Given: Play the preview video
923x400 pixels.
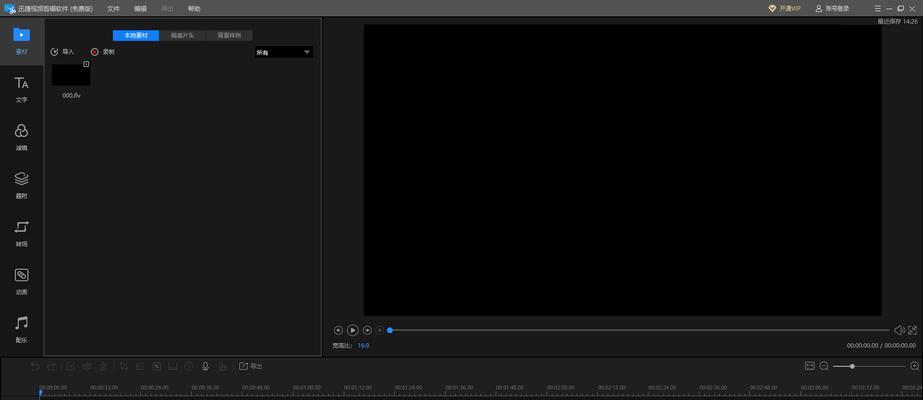Looking at the screenshot, I should click(x=353, y=331).
